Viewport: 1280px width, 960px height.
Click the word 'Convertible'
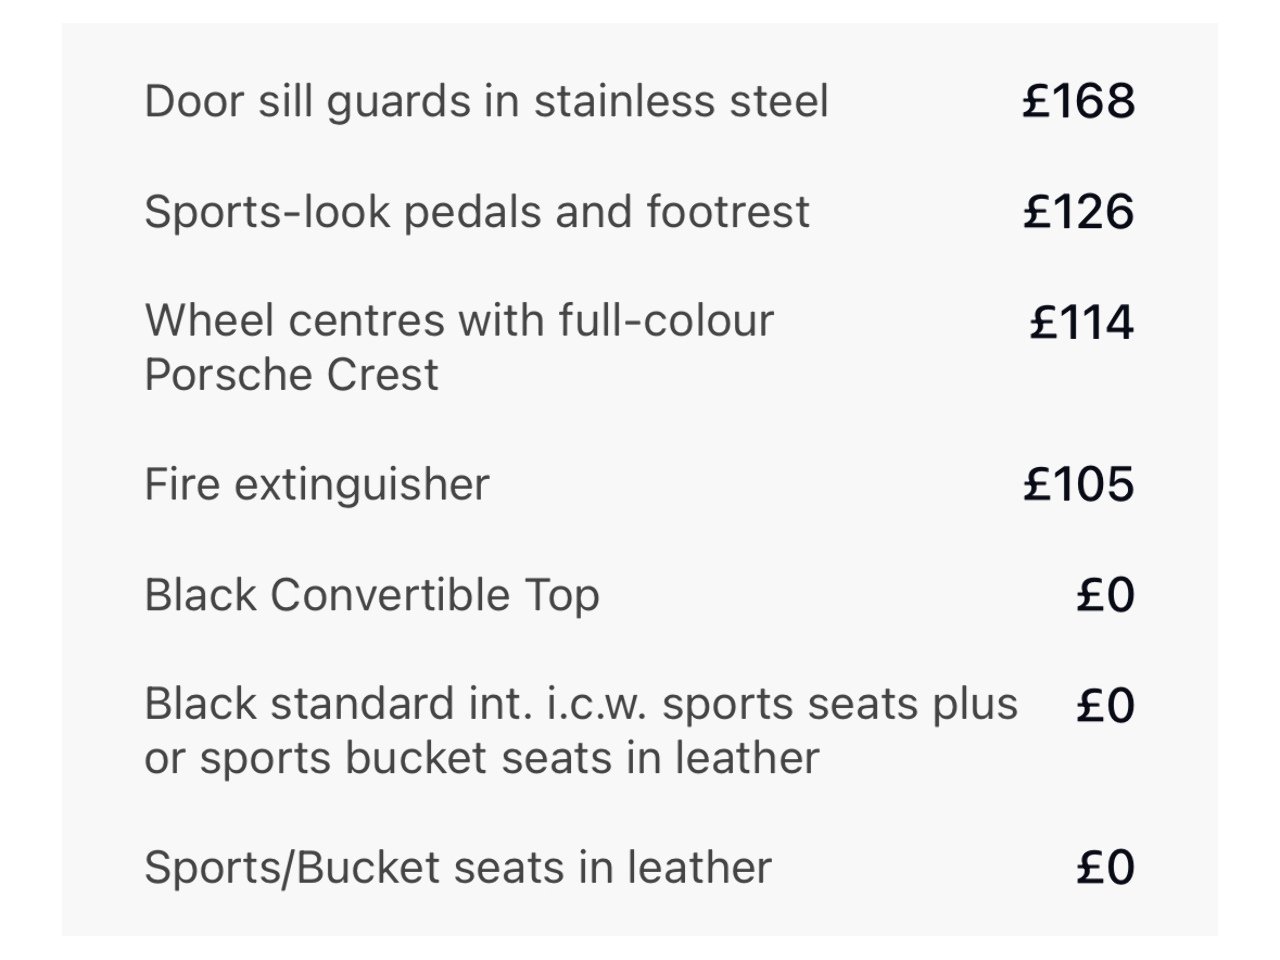tap(389, 595)
